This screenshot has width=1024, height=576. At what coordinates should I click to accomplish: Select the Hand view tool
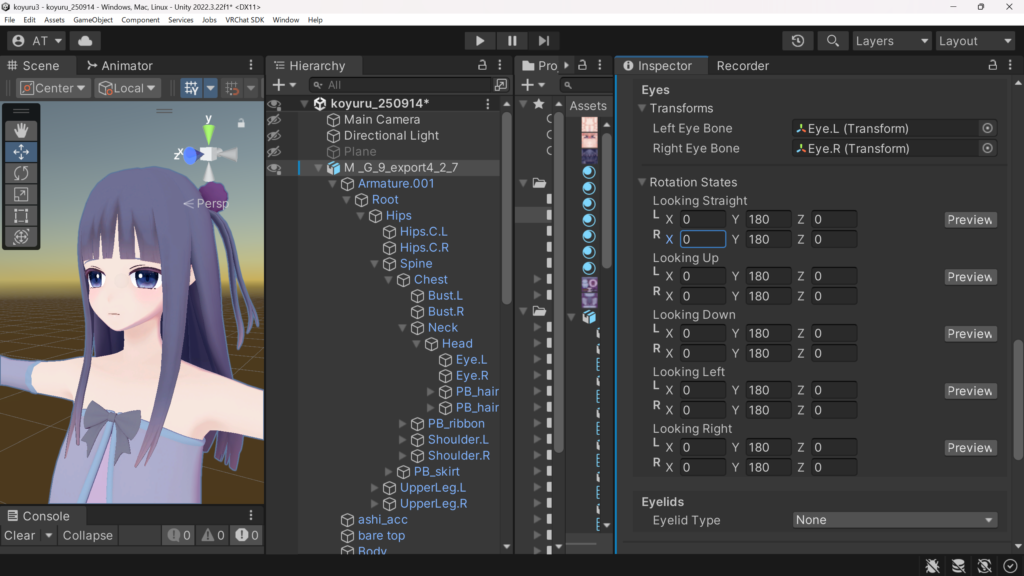[21, 131]
